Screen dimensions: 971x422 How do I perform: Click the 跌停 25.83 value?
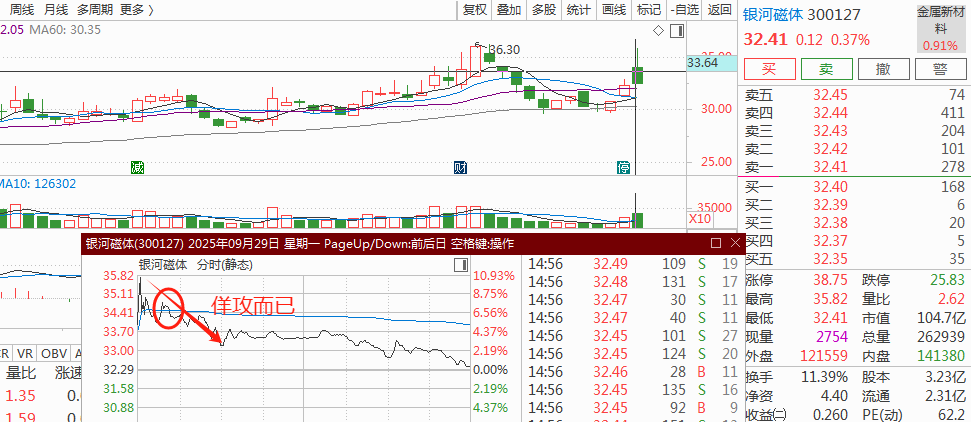click(x=946, y=281)
